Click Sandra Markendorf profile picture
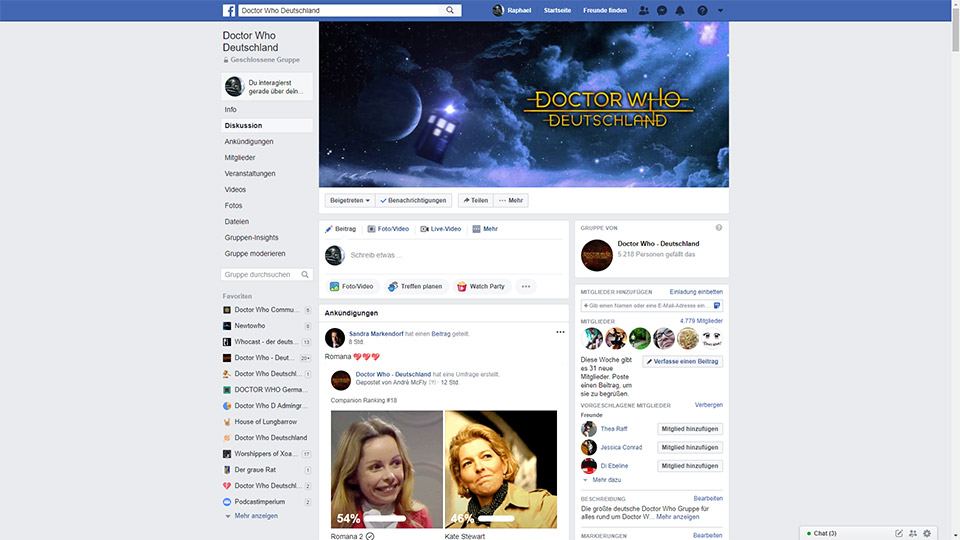The width and height of the screenshot is (960, 540). 334,337
